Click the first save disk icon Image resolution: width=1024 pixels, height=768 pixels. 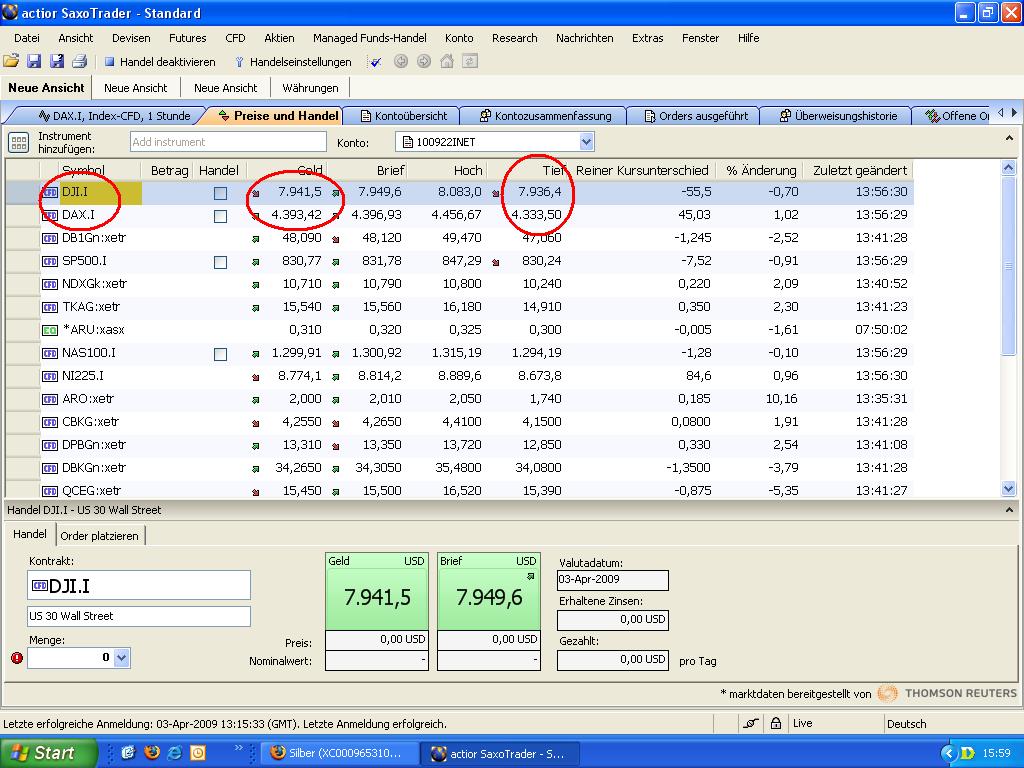(x=34, y=61)
